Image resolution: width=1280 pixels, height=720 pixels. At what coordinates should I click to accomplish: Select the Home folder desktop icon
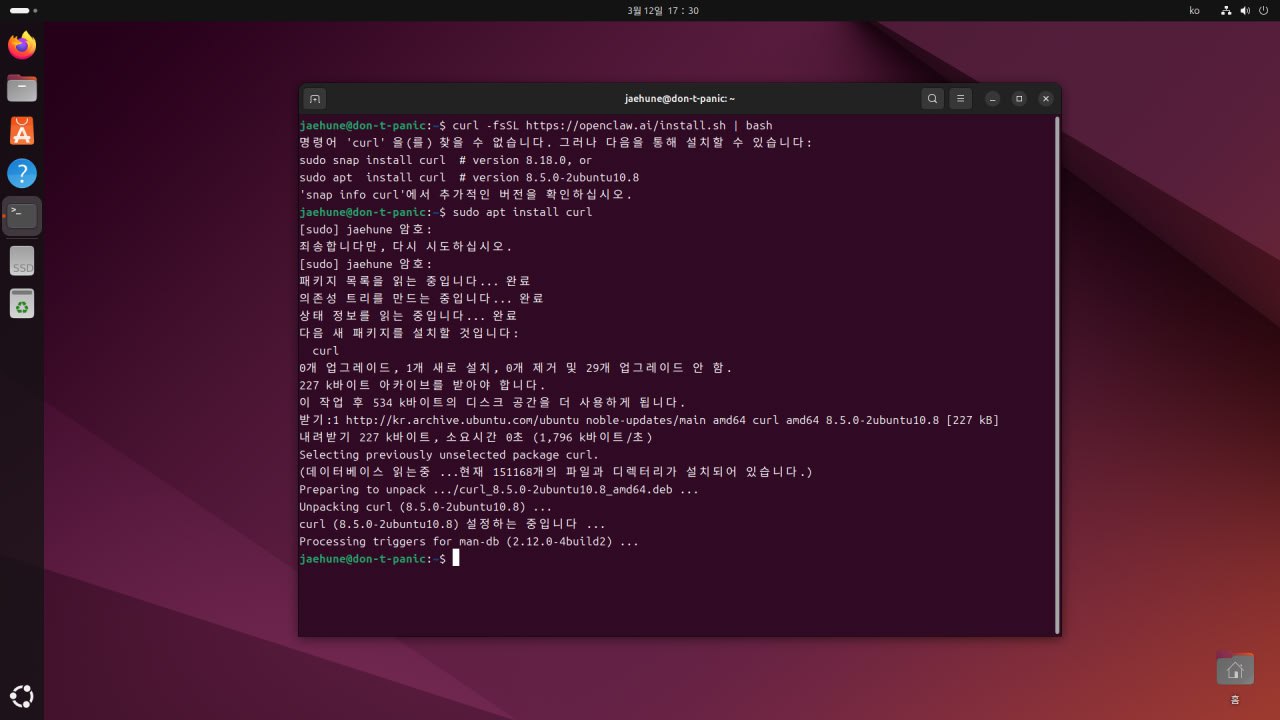(x=1235, y=670)
